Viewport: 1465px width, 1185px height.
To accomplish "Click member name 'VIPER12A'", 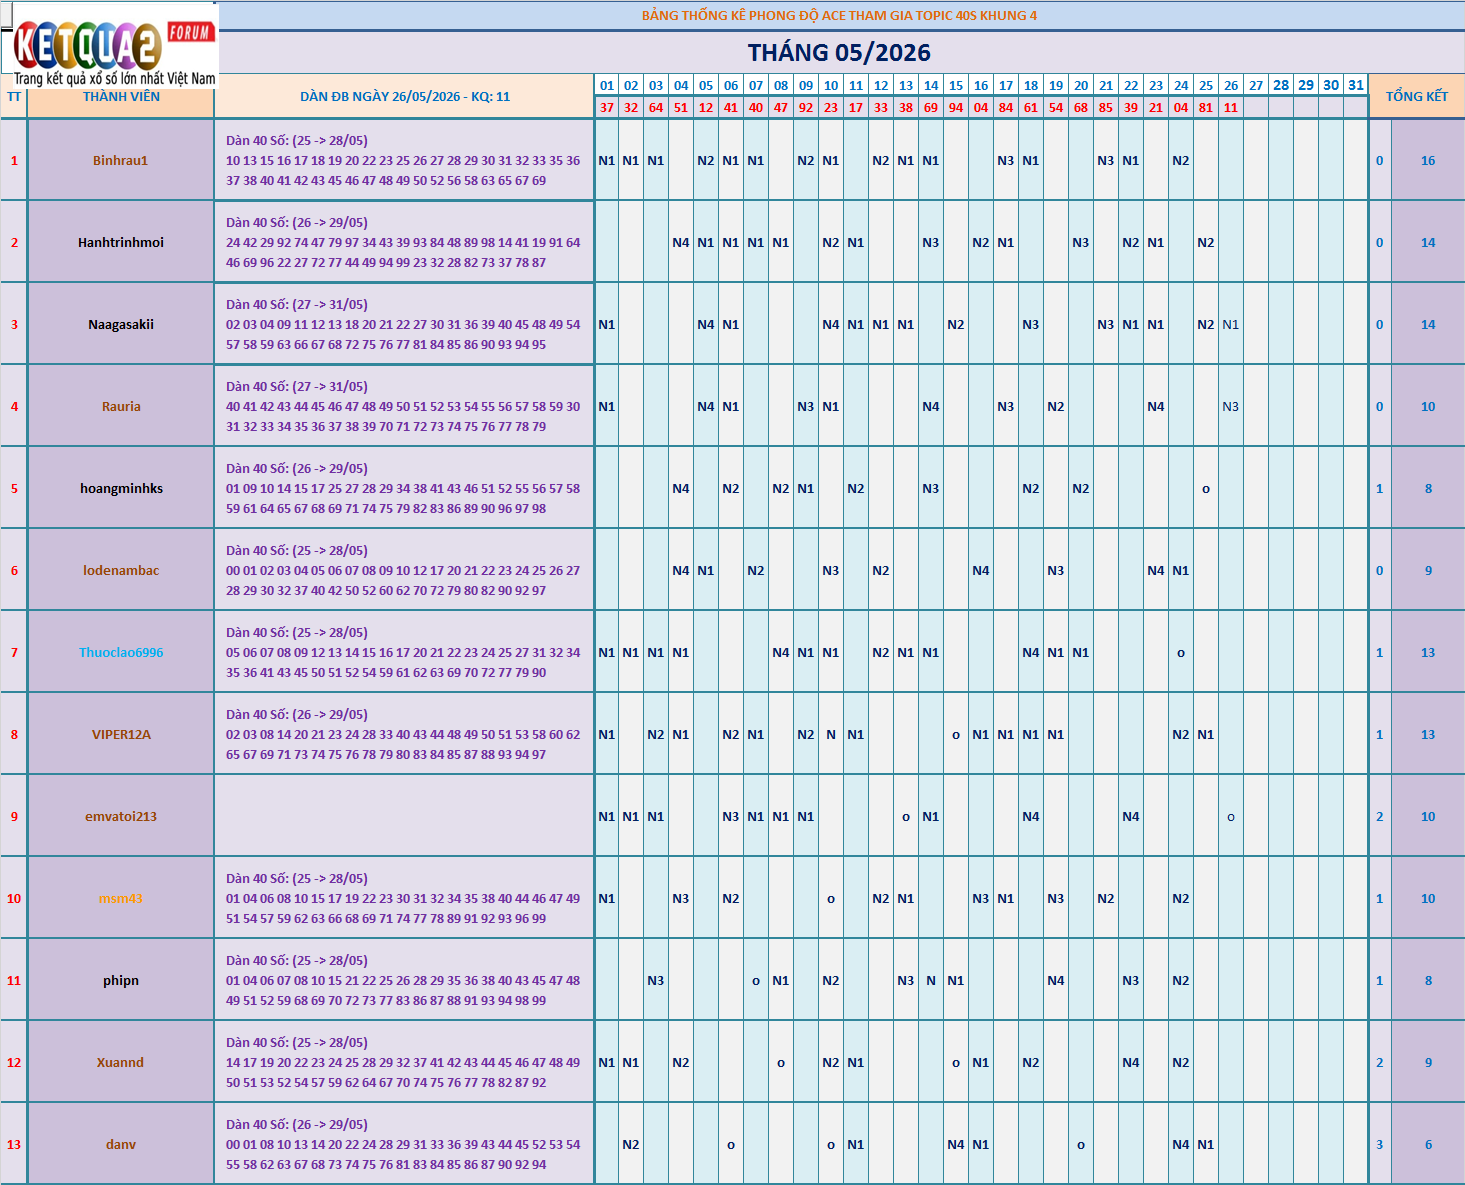I will point(121,734).
